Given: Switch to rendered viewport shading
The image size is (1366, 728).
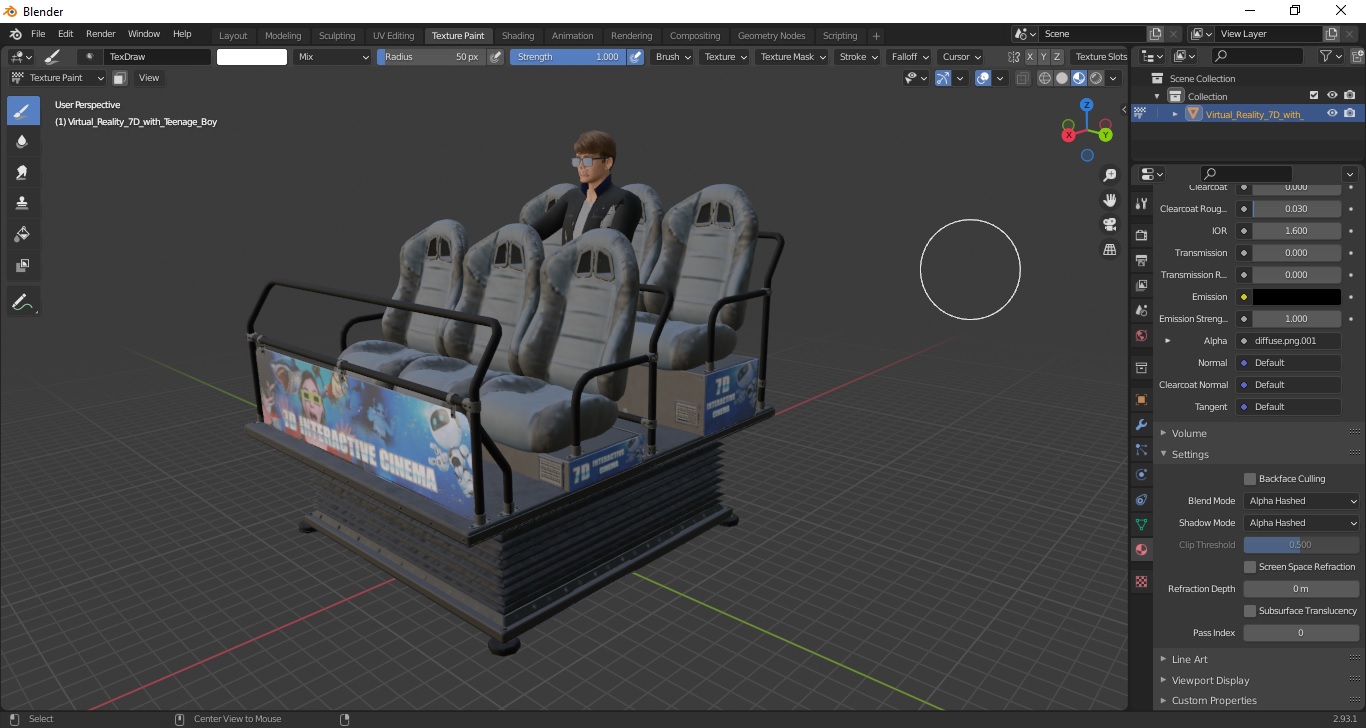Looking at the screenshot, I should 1096,78.
